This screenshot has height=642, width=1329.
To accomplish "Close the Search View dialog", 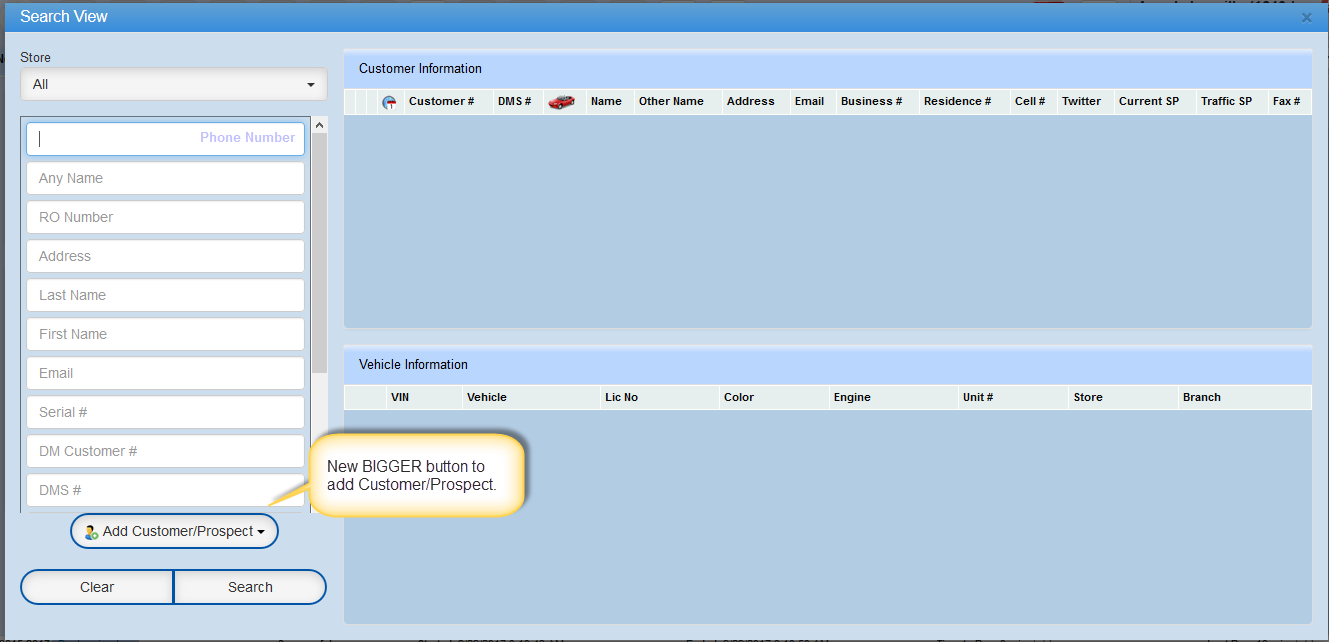I will coord(1306,17).
